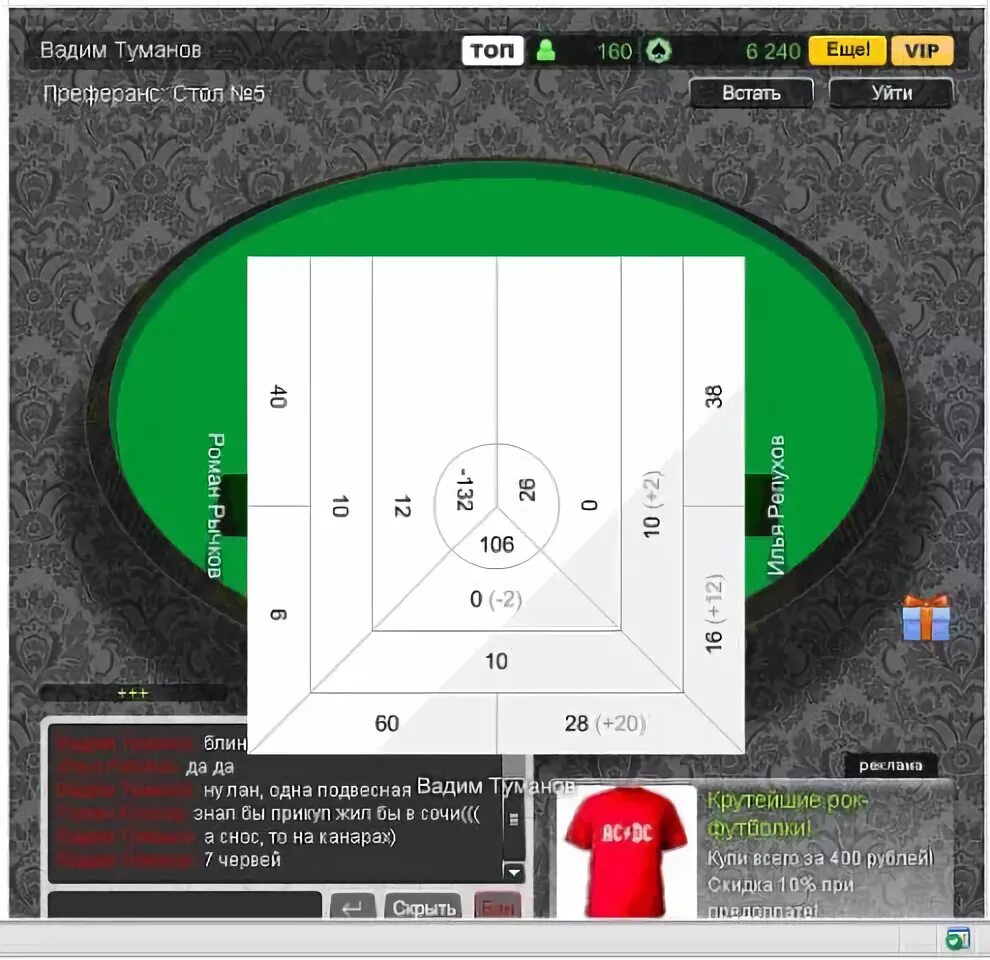
Task: Open the VIP section
Action: pyautogui.click(x=922, y=51)
